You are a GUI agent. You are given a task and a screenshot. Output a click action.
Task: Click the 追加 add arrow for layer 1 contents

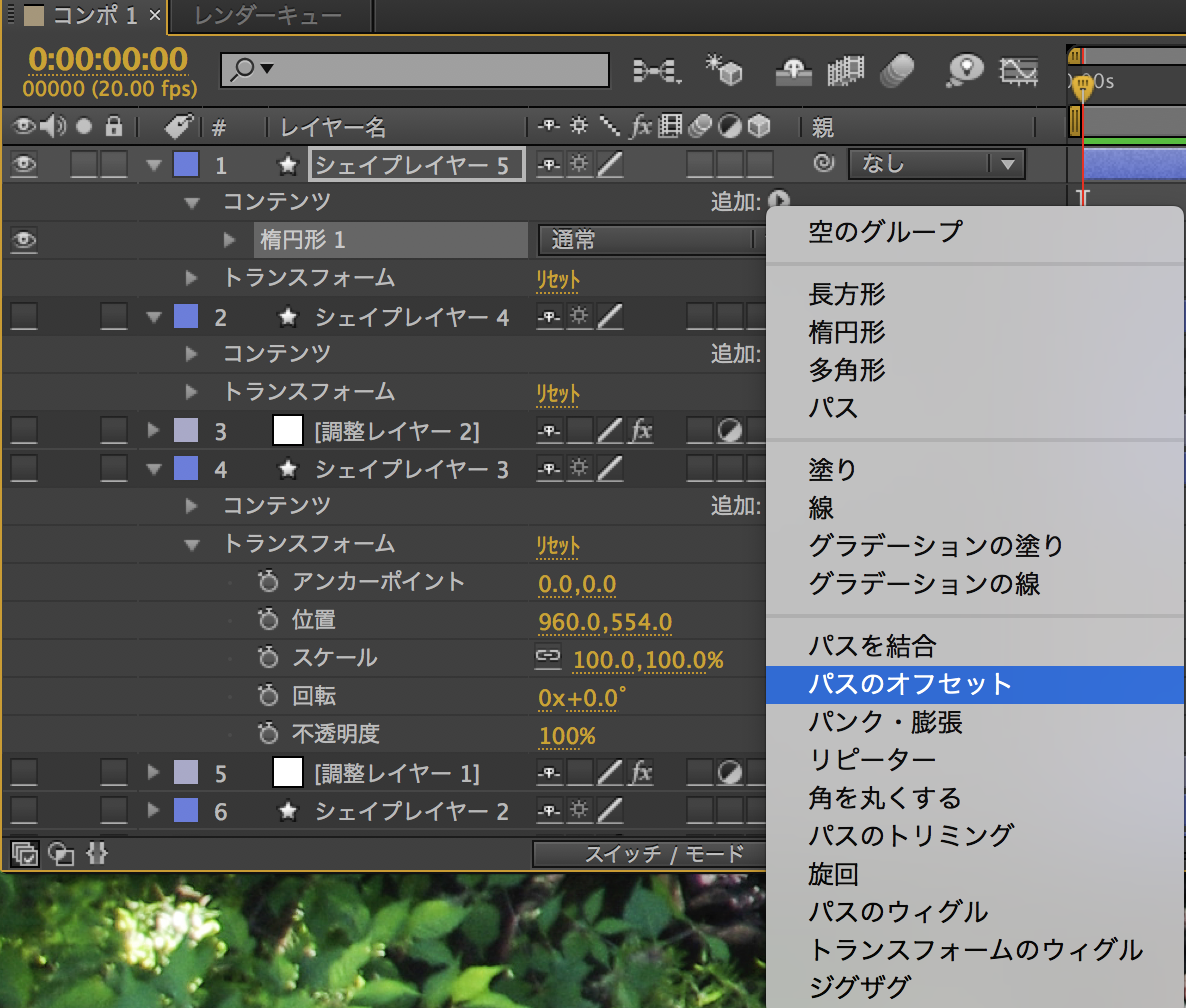[778, 200]
